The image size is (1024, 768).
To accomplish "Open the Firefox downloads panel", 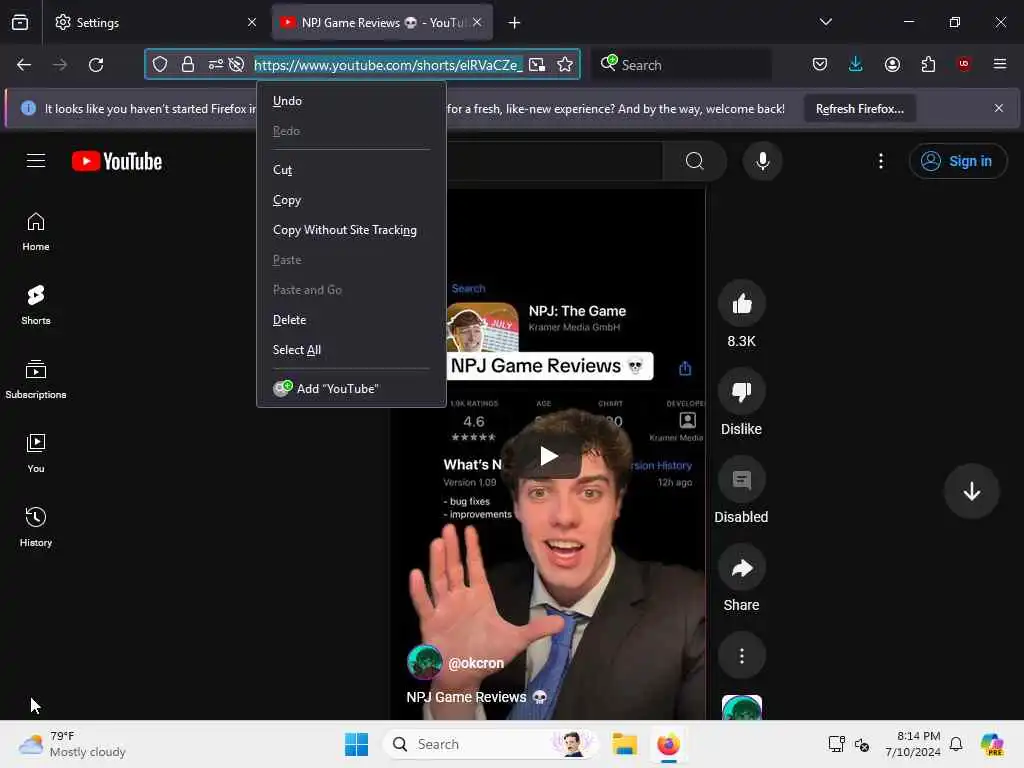I will click(856, 64).
